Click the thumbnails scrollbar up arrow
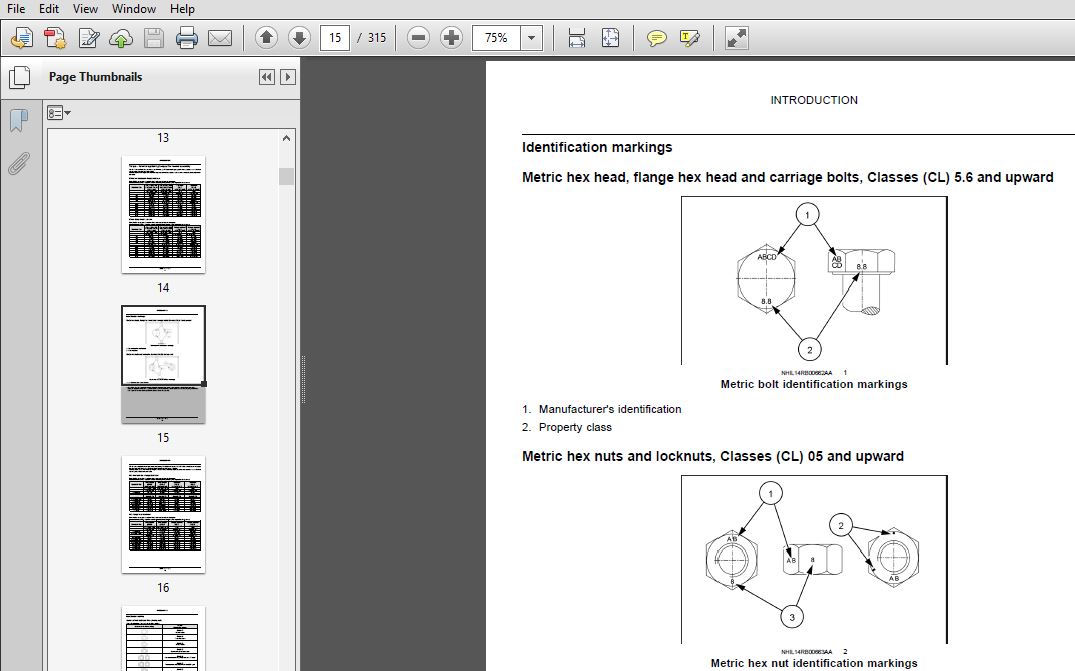Image resolution: width=1075 pixels, height=671 pixels. click(286, 138)
